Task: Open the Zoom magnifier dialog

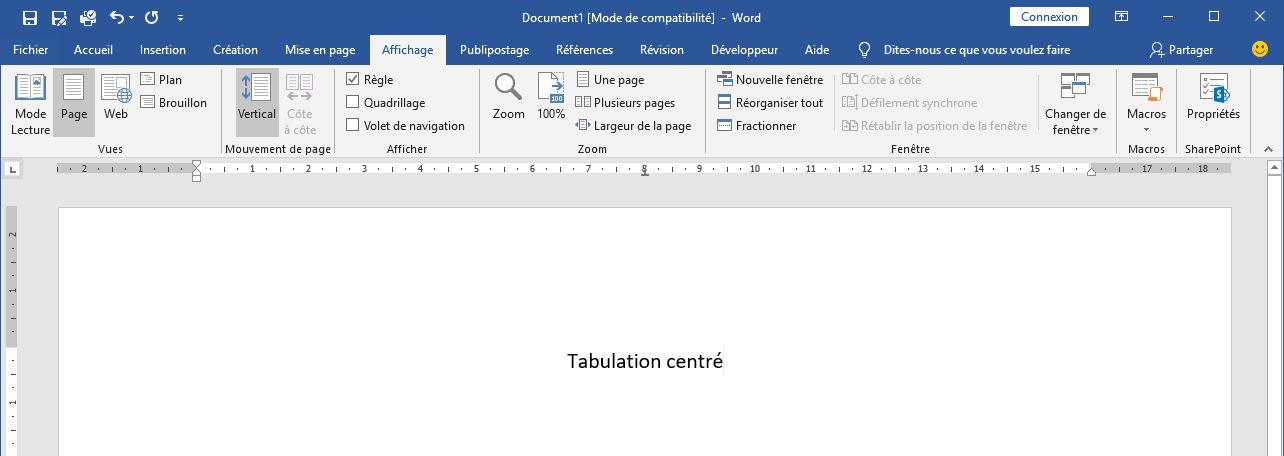Action: pos(508,98)
